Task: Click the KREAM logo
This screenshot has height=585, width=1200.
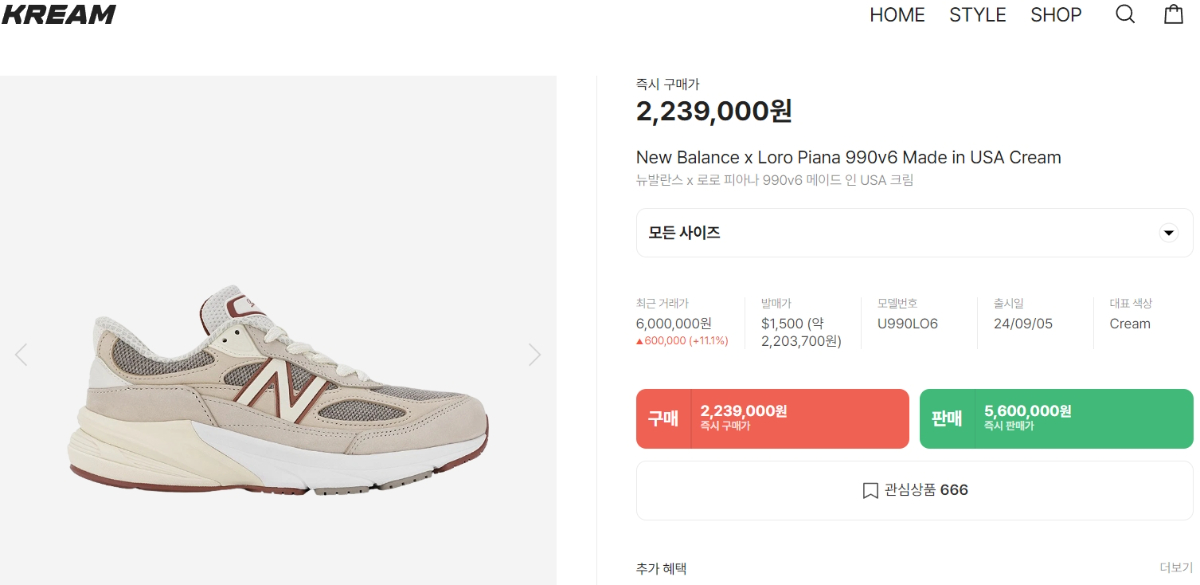Action: pyautogui.click(x=58, y=14)
